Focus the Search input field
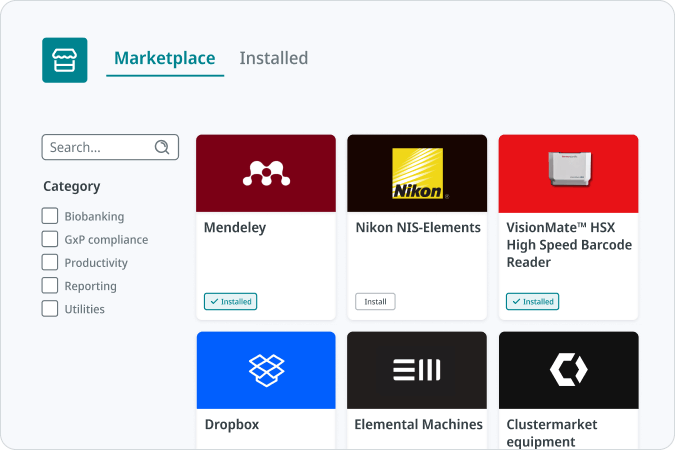The image size is (675, 450). pyautogui.click(x=110, y=147)
